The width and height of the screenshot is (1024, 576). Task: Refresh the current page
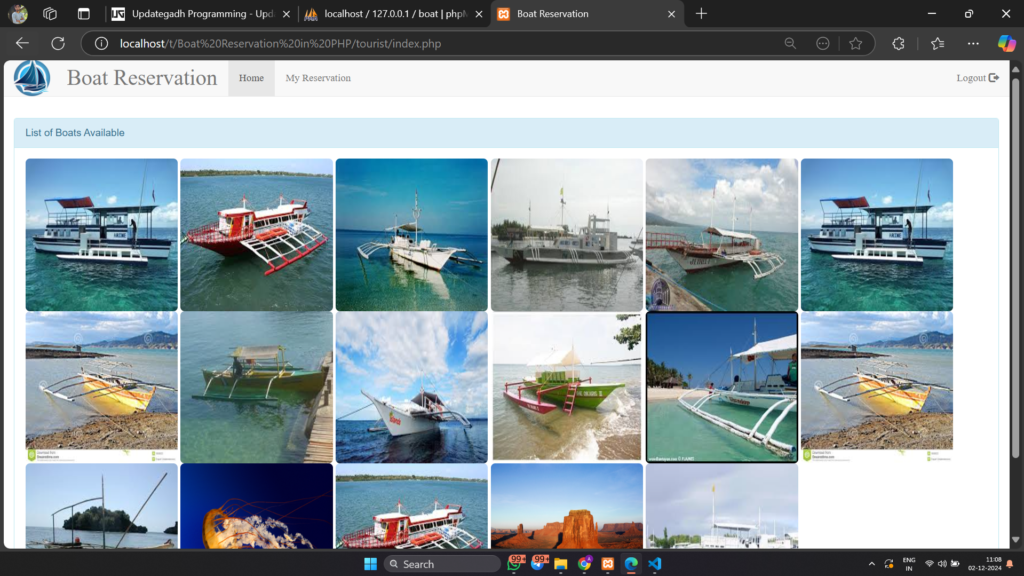point(58,44)
